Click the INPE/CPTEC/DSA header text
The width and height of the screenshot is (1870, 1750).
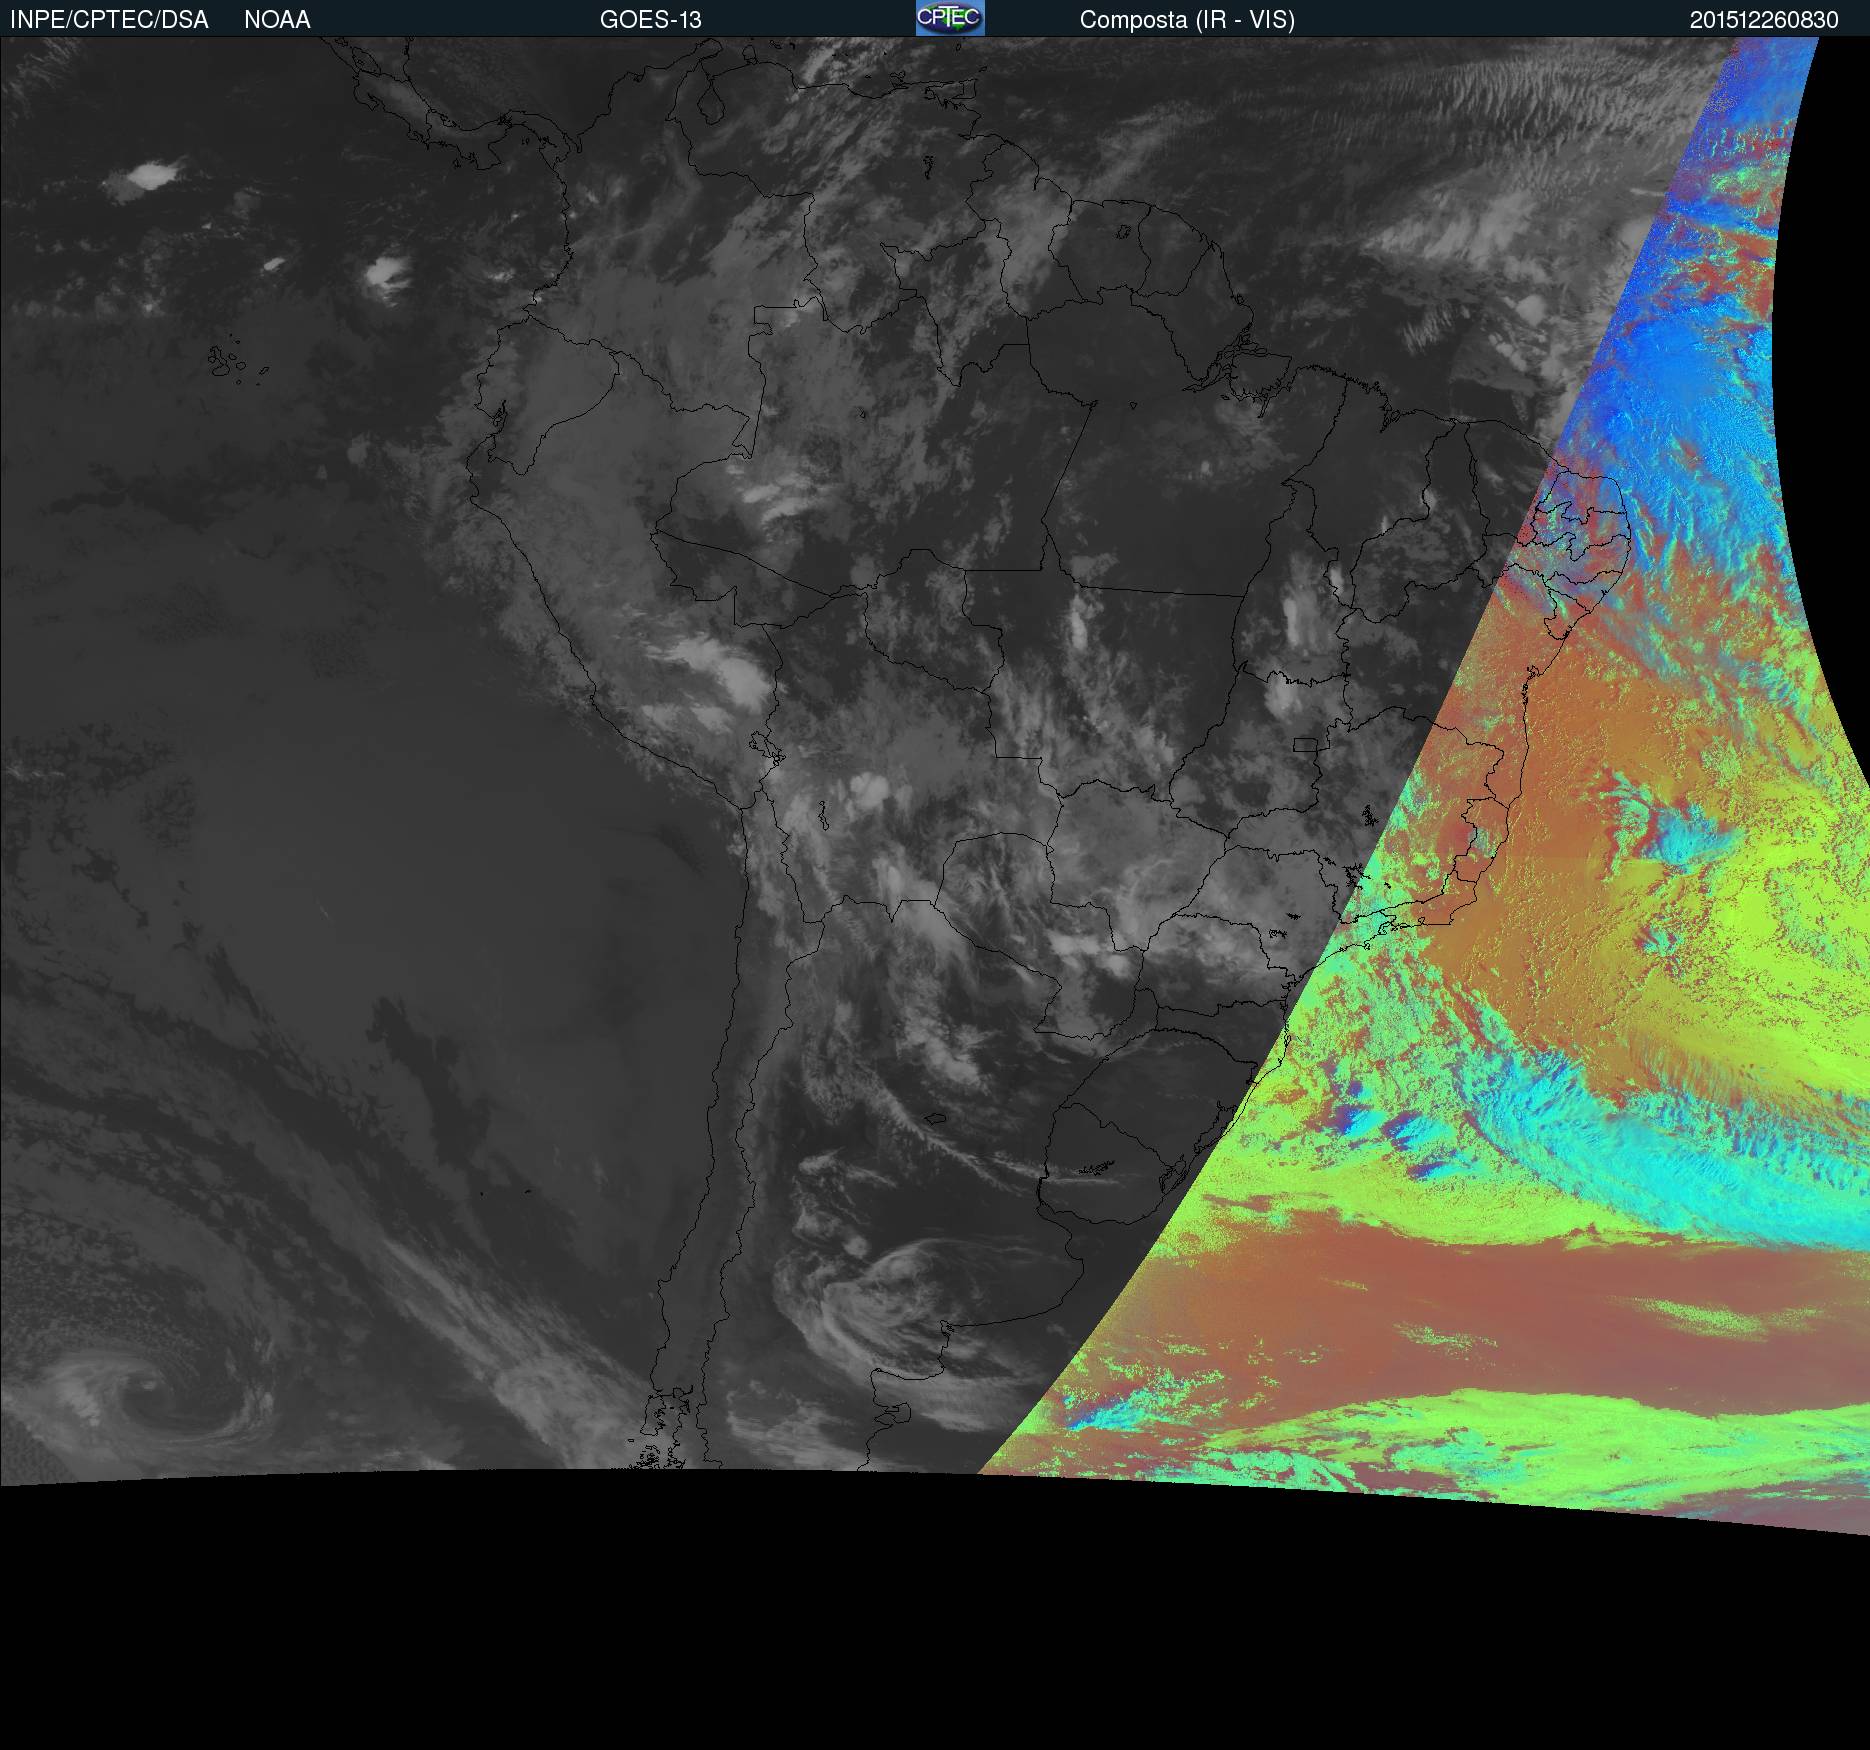tap(109, 20)
